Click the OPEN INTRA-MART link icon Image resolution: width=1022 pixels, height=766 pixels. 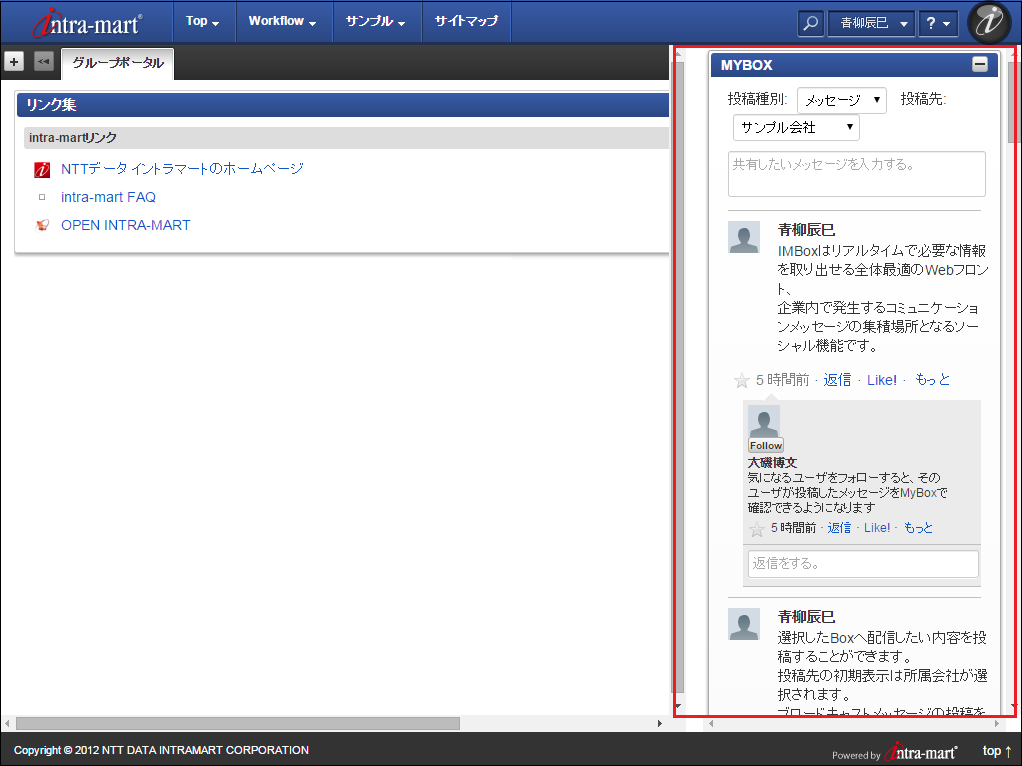tap(41, 226)
